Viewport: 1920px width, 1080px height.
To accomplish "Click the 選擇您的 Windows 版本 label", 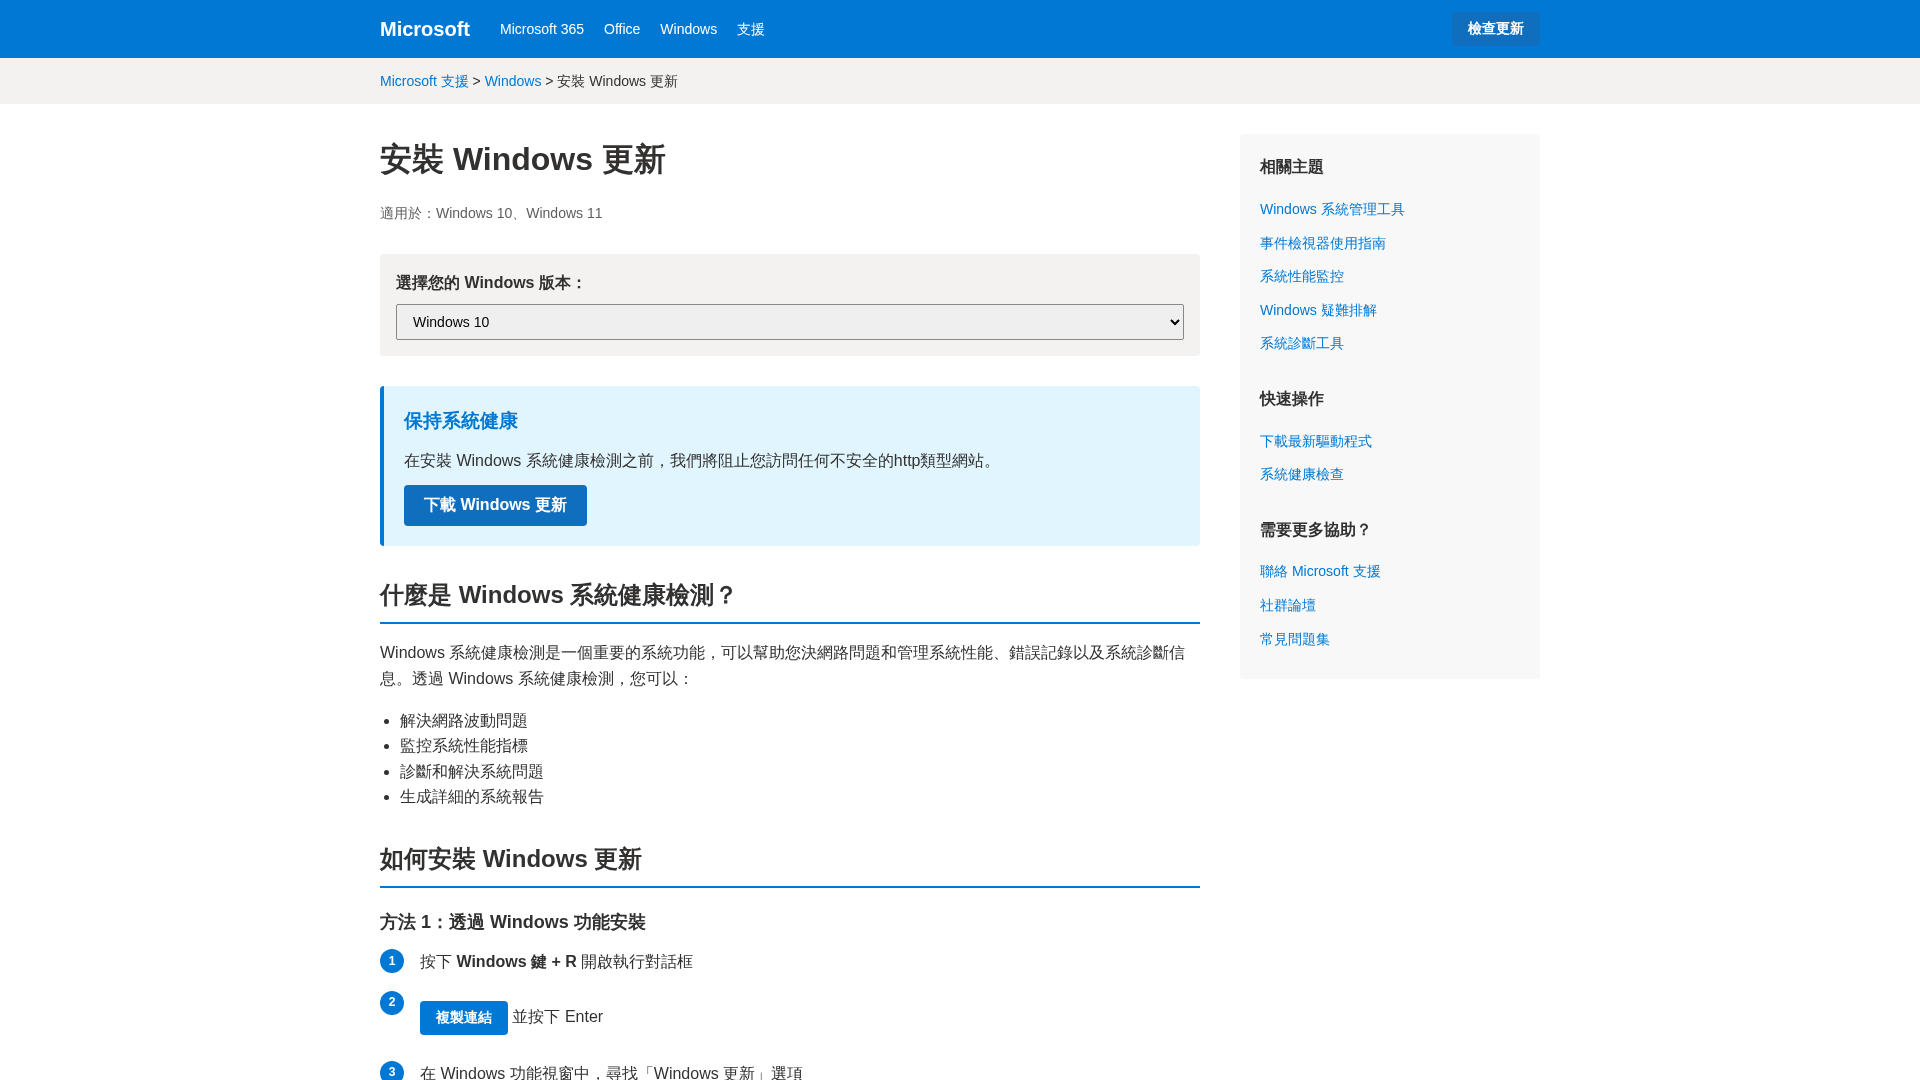I will (490, 283).
